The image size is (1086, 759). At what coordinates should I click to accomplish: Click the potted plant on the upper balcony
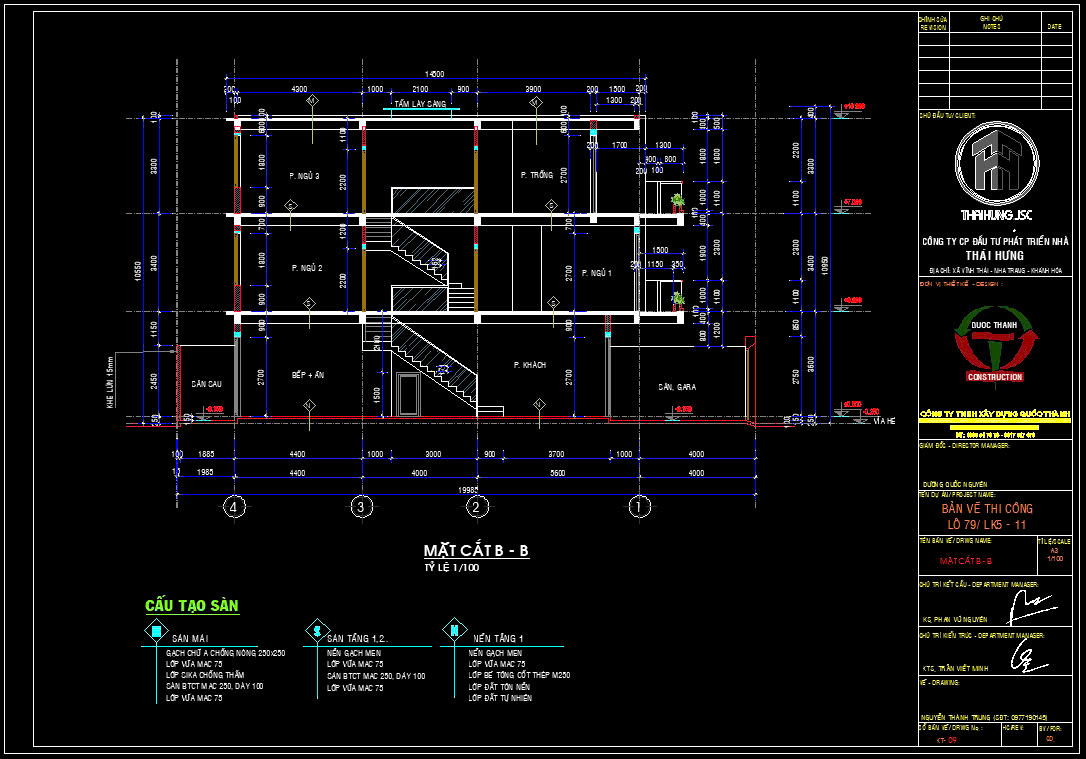(678, 200)
